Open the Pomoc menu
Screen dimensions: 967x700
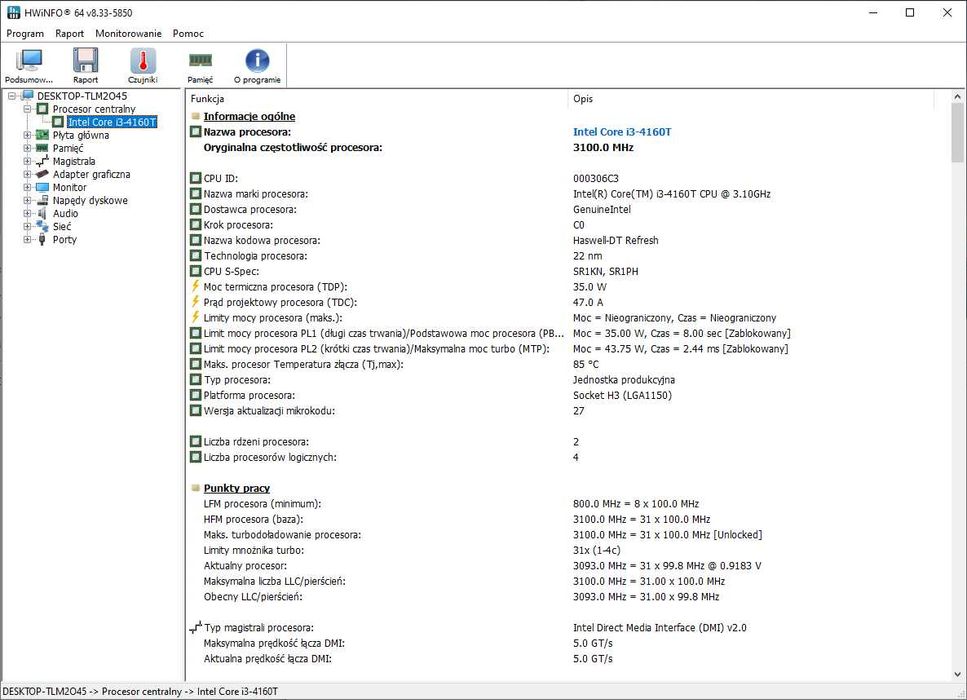click(x=188, y=33)
